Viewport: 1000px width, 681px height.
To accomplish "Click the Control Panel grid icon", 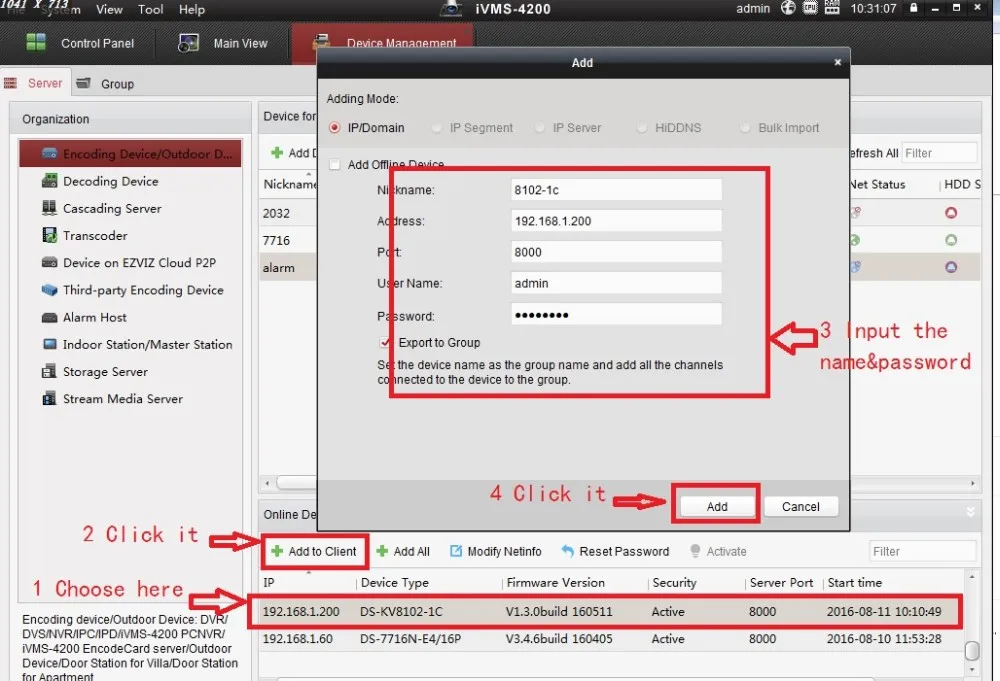I will click(x=36, y=43).
